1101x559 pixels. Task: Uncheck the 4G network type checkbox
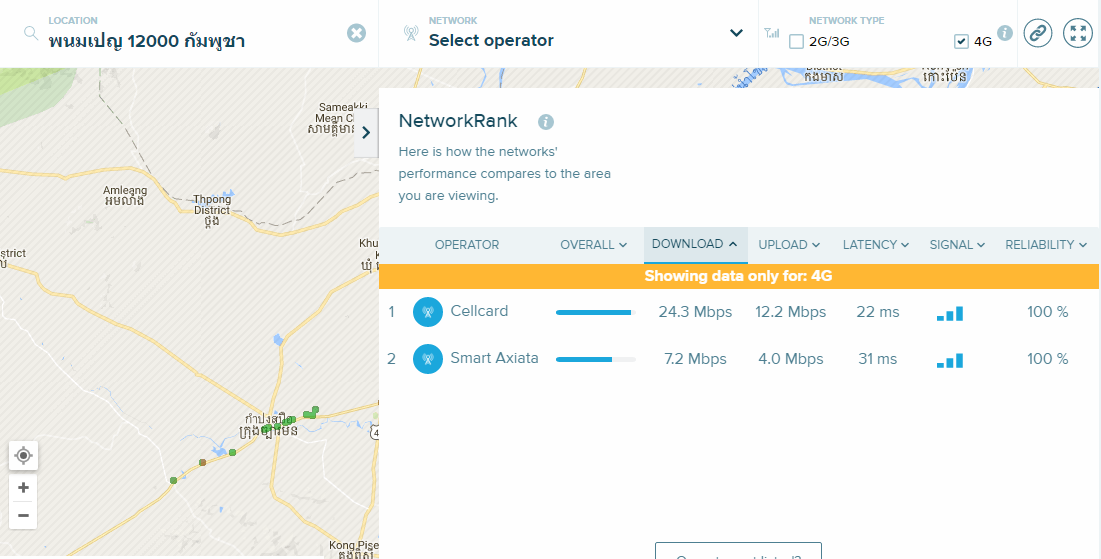tap(961, 42)
